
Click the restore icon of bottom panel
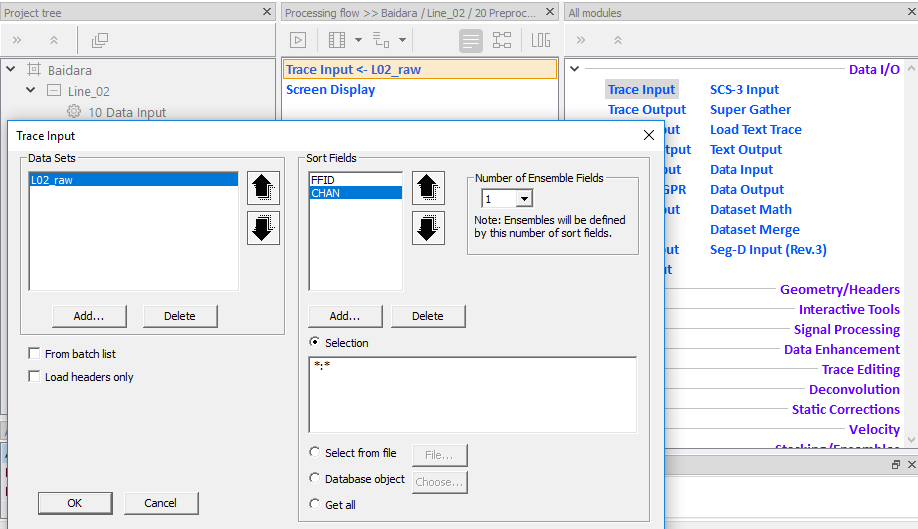coord(896,464)
